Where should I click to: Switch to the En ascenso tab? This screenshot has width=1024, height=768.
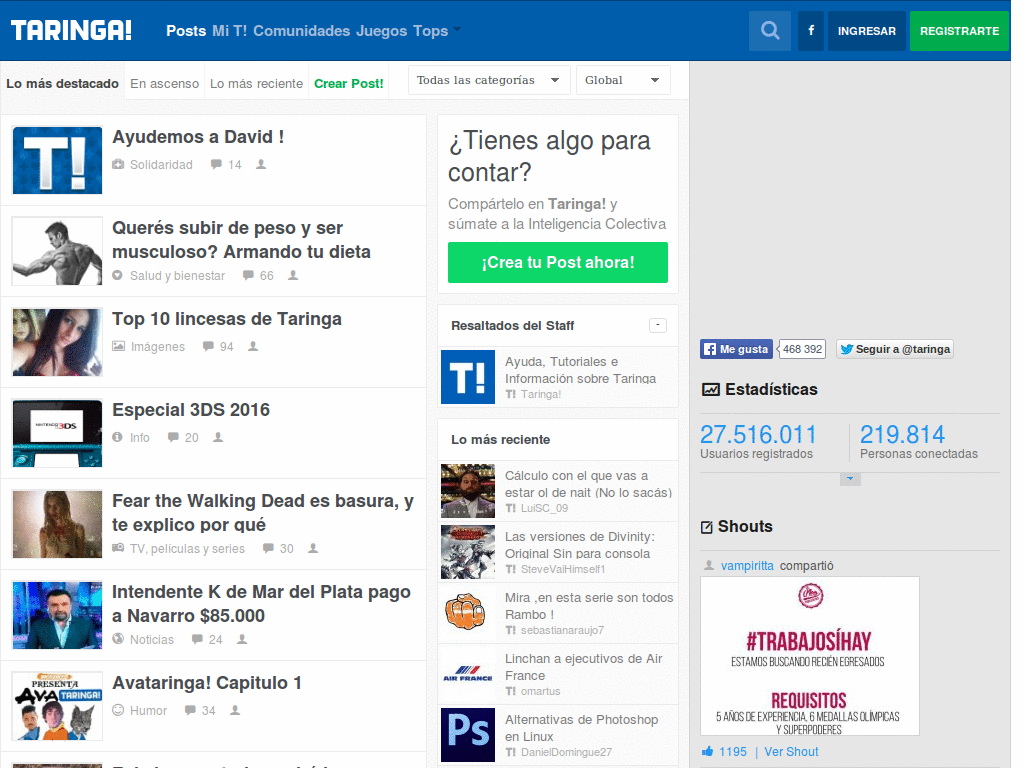coord(165,84)
